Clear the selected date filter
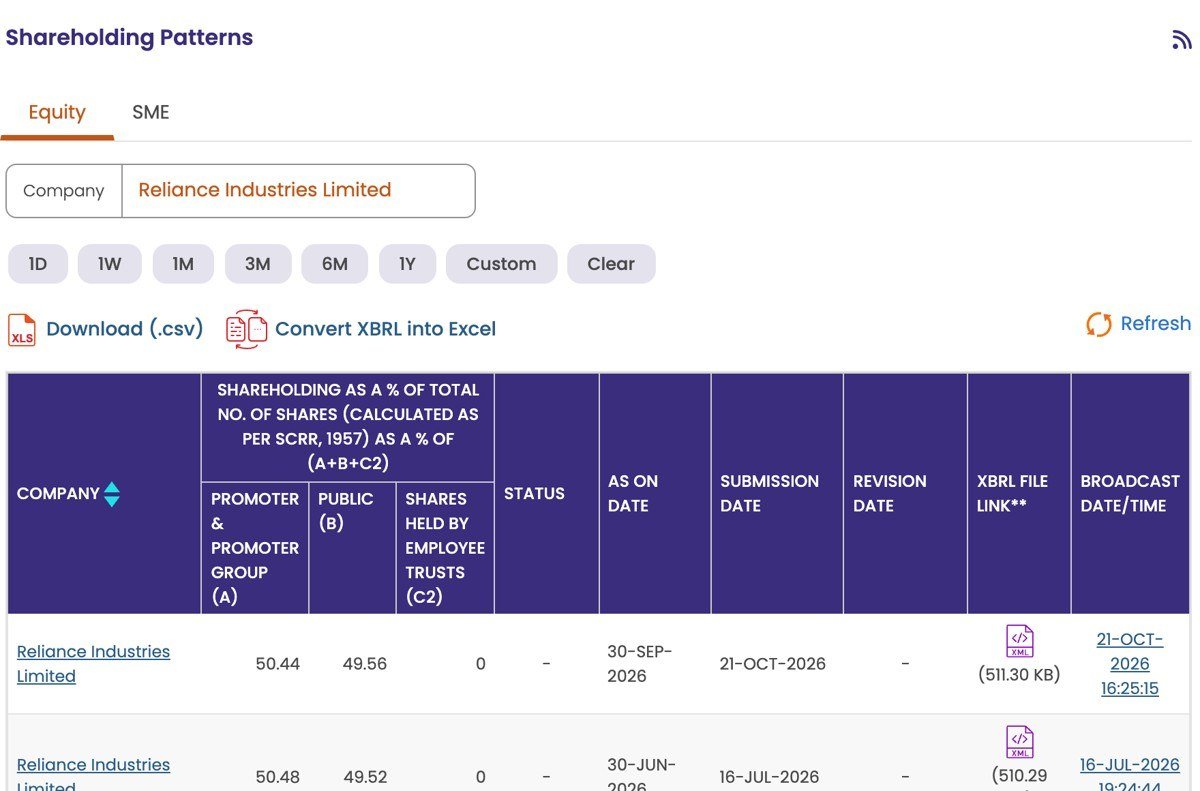Image resolution: width=1200 pixels, height=791 pixels. 611,264
